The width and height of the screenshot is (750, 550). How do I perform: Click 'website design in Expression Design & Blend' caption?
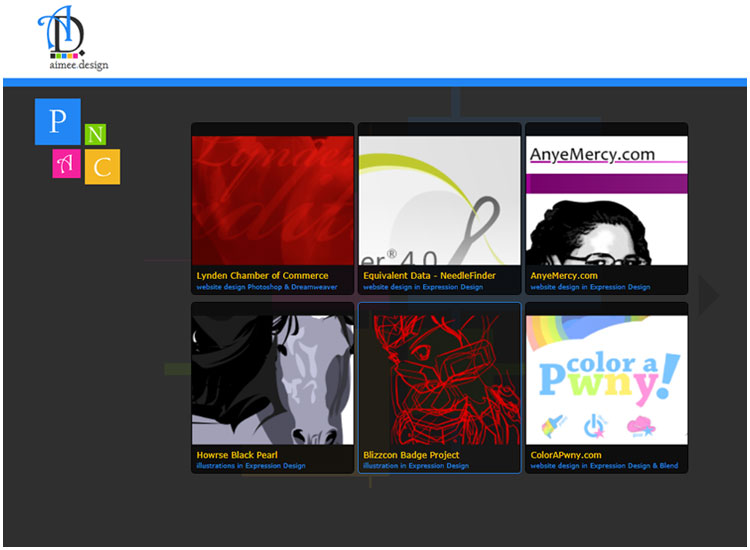pyautogui.click(x=604, y=466)
